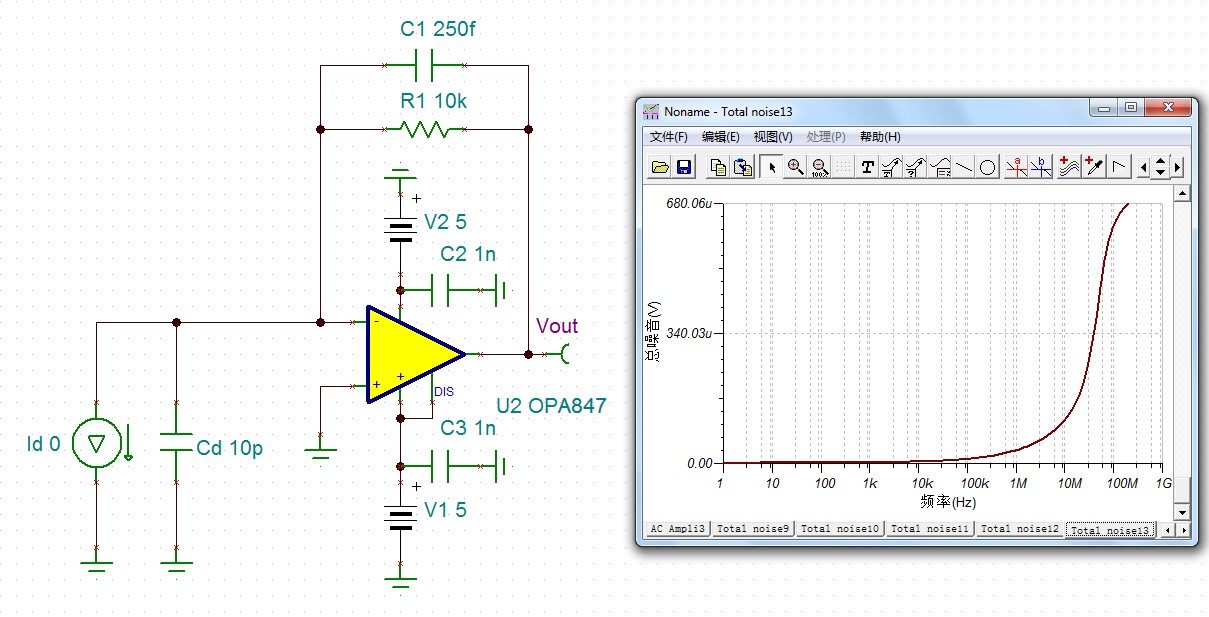The image size is (1209, 617).
Task: Enable cursor b on the curve
Action: pos(1041,168)
